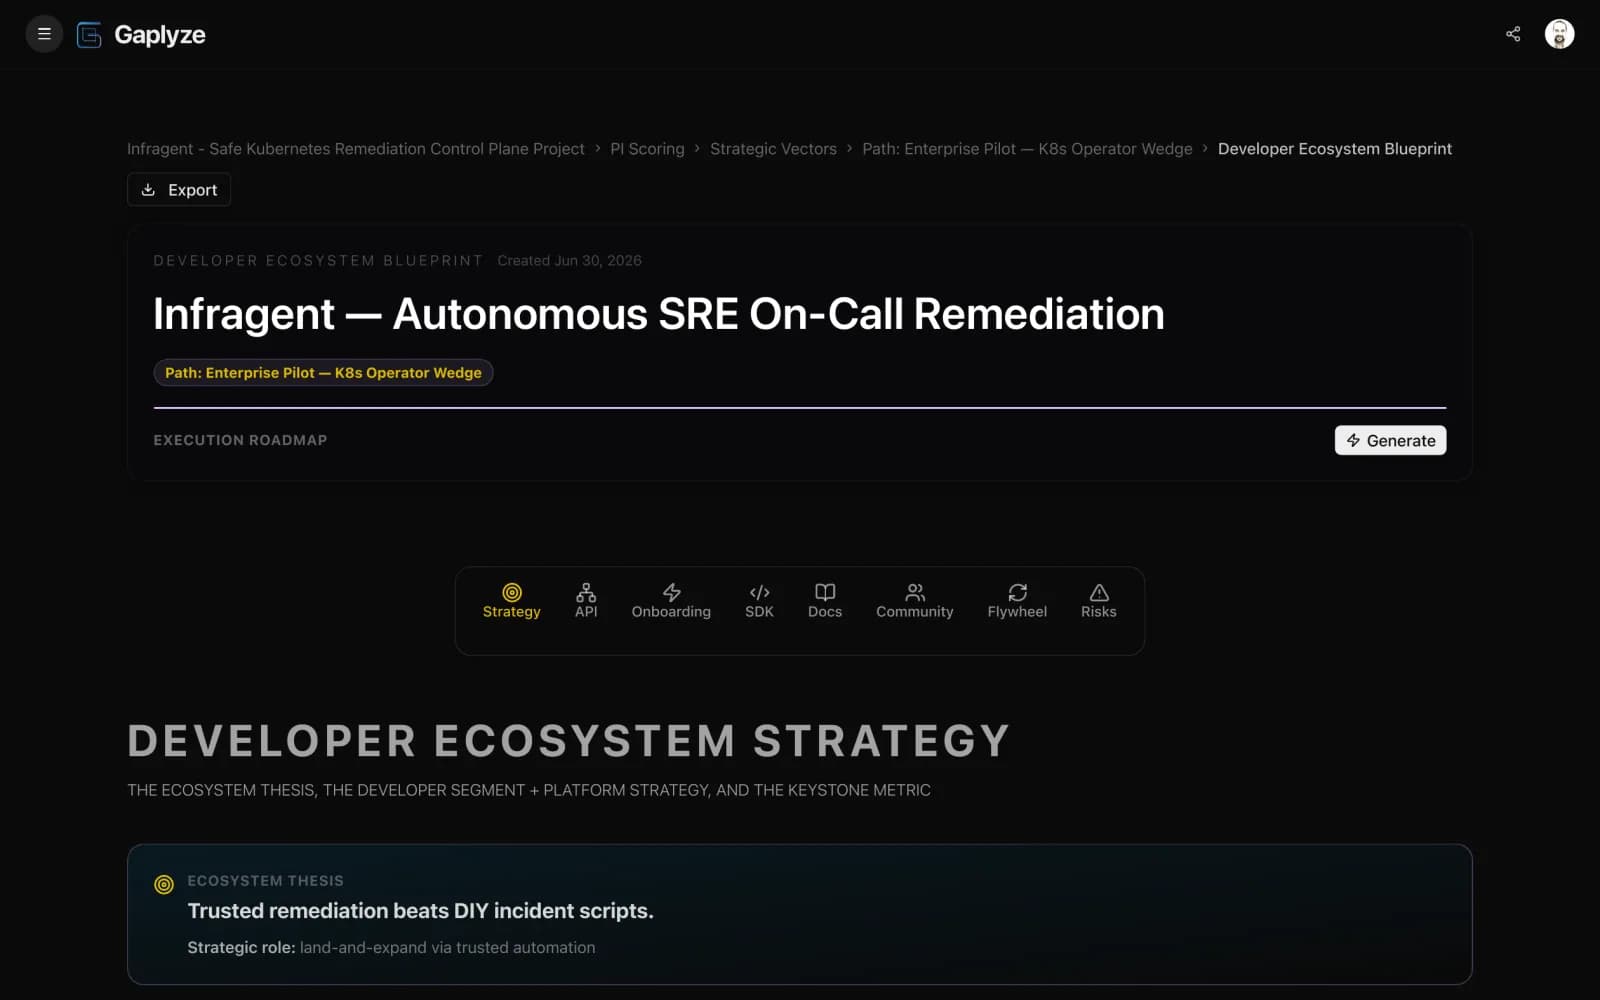Open the Onboarding tab
This screenshot has height=1000, width=1600.
[671, 601]
